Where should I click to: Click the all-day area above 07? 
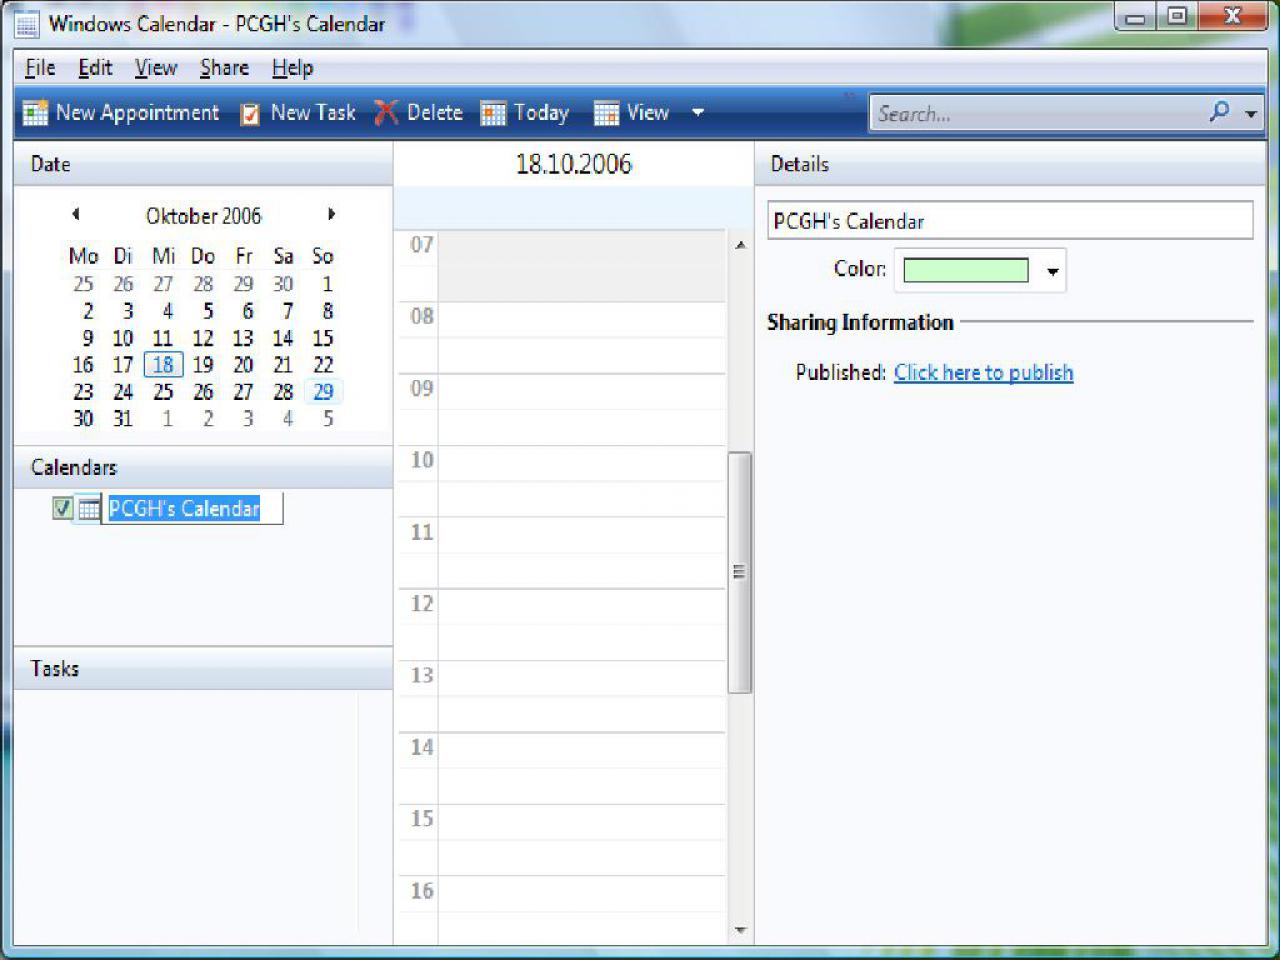tap(573, 207)
